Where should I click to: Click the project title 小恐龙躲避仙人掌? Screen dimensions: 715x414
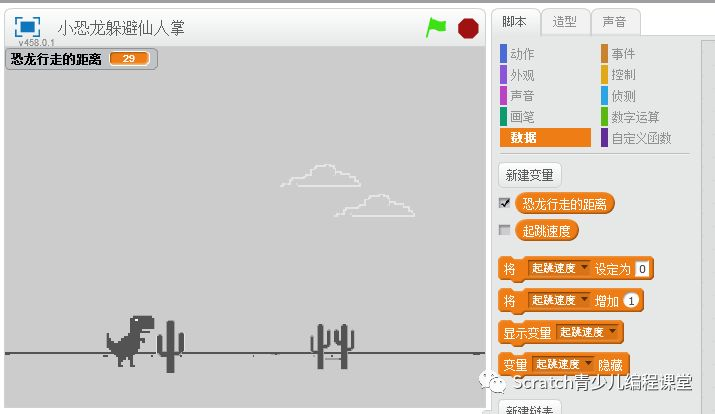pyautogui.click(x=121, y=28)
